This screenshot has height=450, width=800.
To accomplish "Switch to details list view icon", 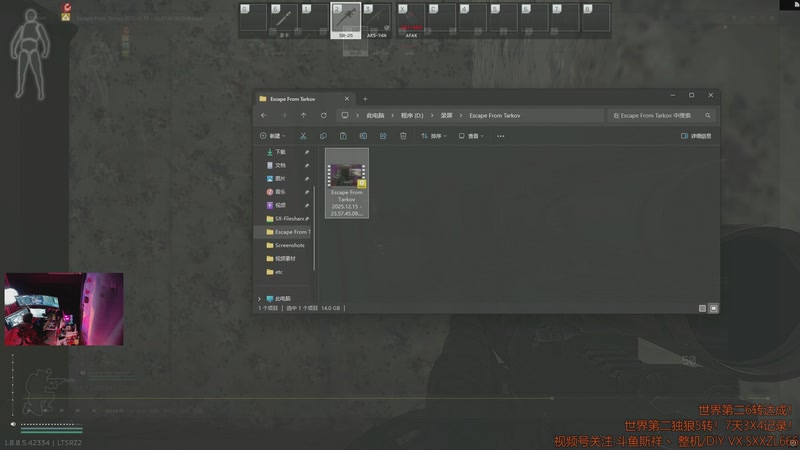I will pyautogui.click(x=702, y=308).
